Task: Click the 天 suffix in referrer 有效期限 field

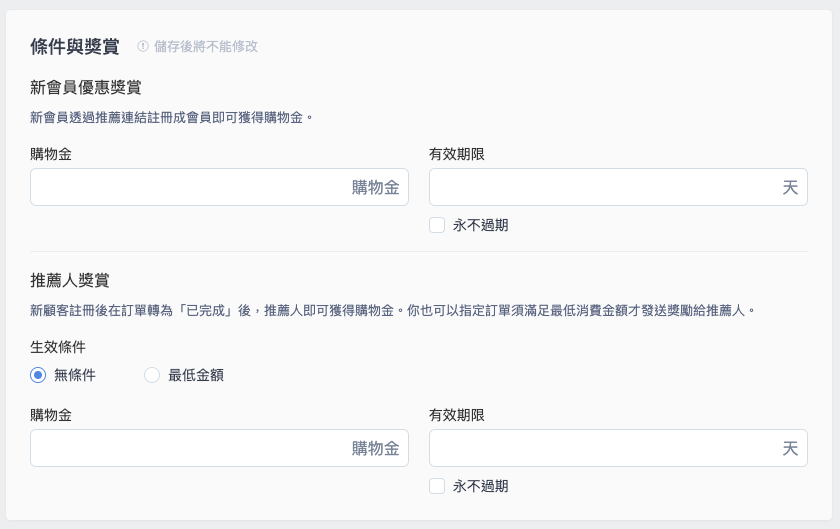Action: [x=790, y=449]
